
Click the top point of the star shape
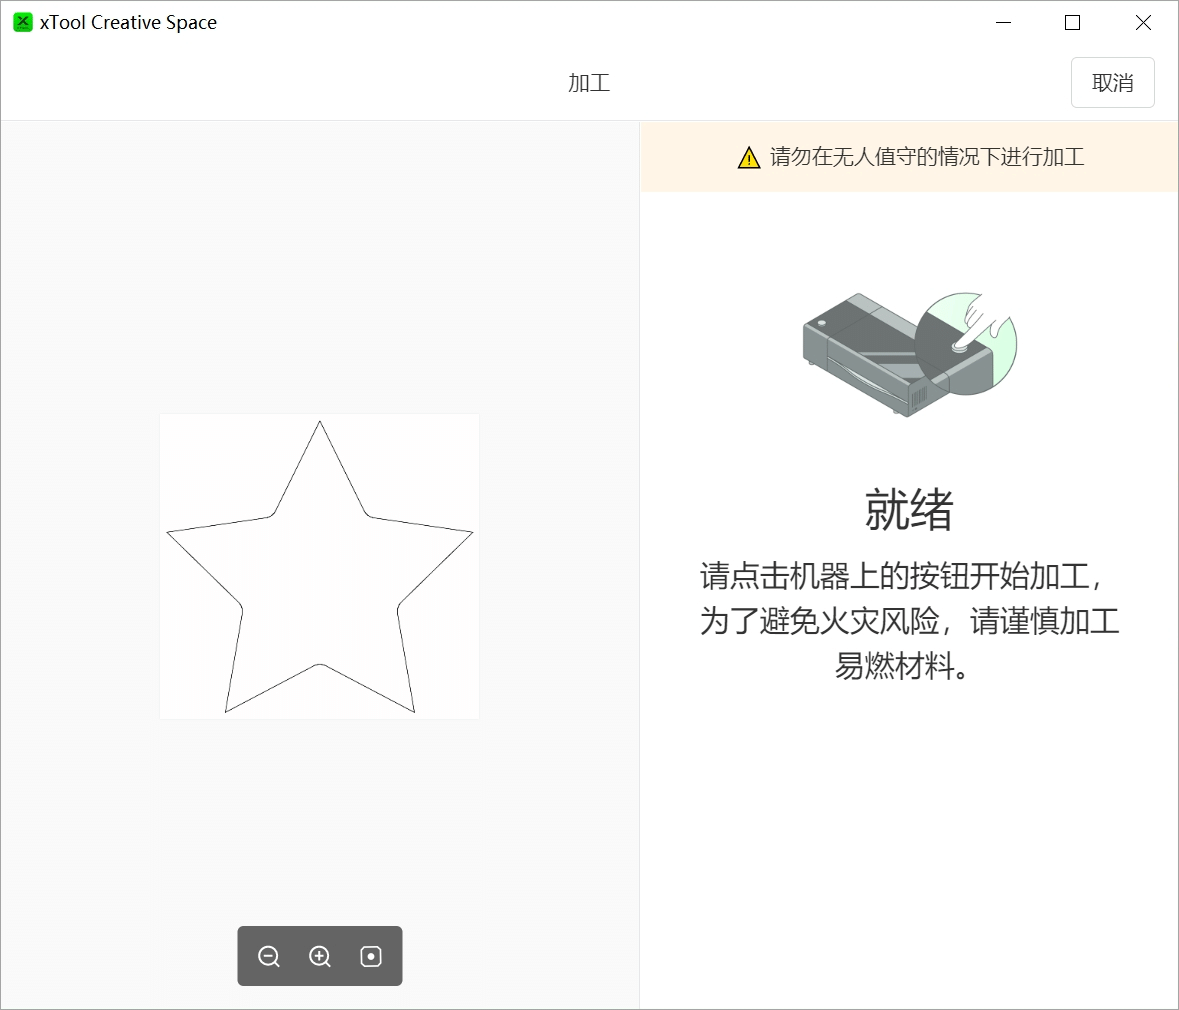click(x=320, y=422)
